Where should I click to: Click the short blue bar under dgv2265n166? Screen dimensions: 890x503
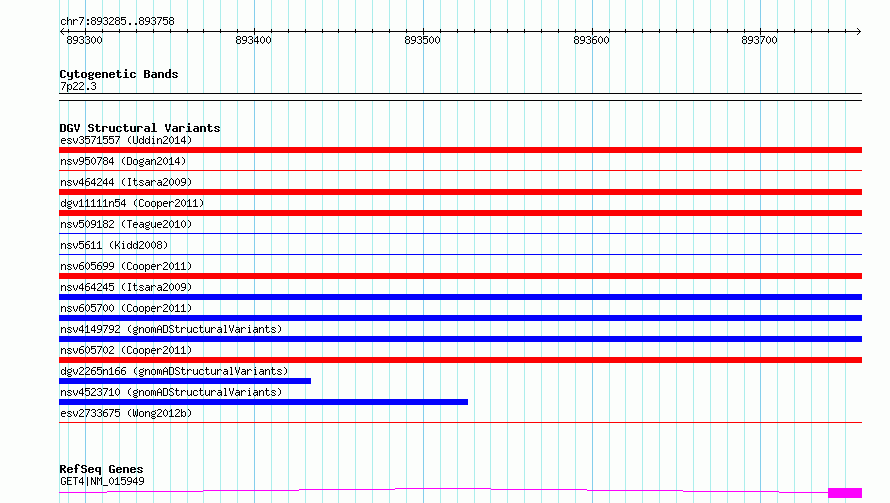coord(185,381)
